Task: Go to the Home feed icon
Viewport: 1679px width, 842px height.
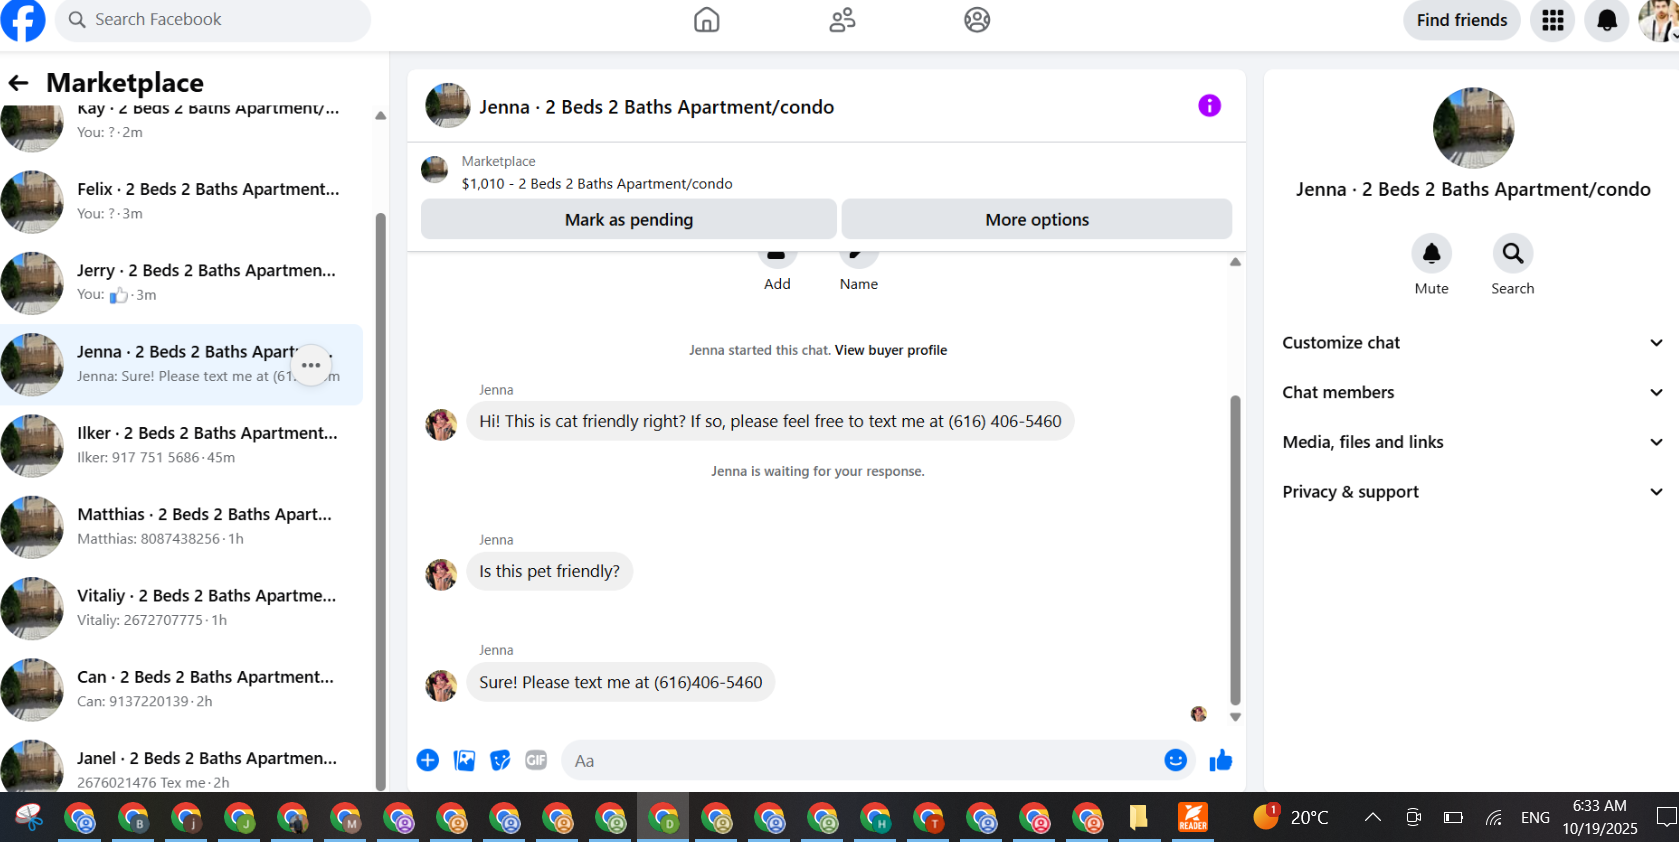Action: point(707,20)
